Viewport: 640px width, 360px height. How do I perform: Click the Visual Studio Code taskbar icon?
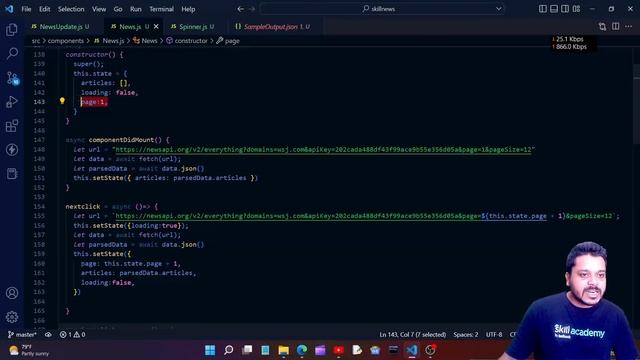coord(412,350)
